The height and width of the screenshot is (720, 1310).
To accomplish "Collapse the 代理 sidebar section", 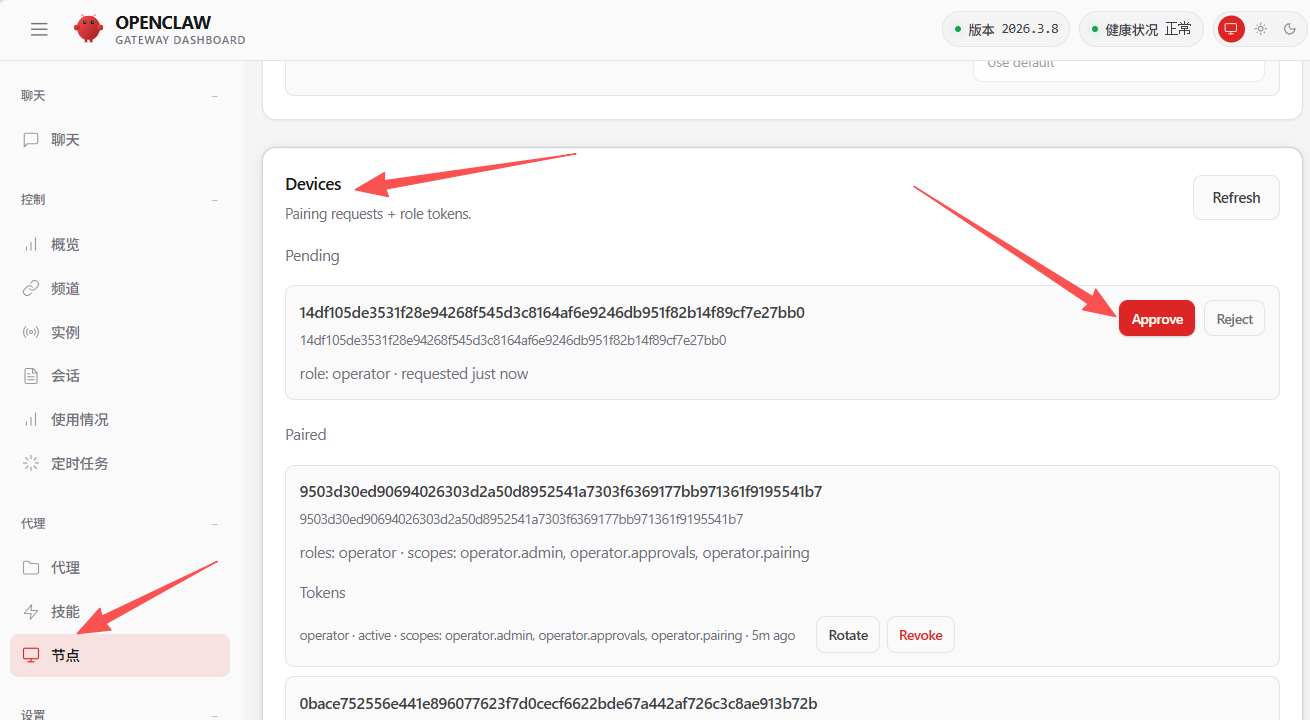I will point(214,524).
